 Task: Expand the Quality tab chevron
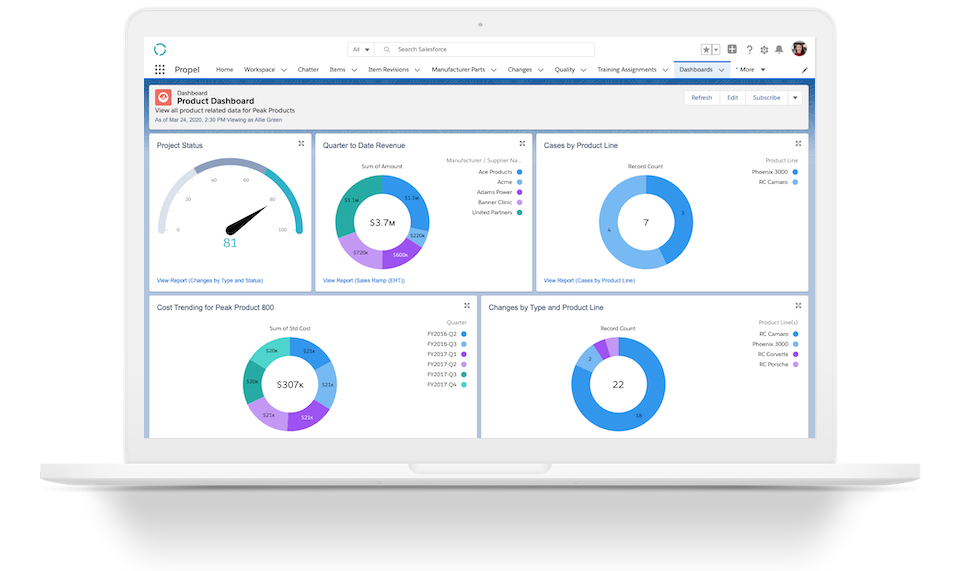583,70
